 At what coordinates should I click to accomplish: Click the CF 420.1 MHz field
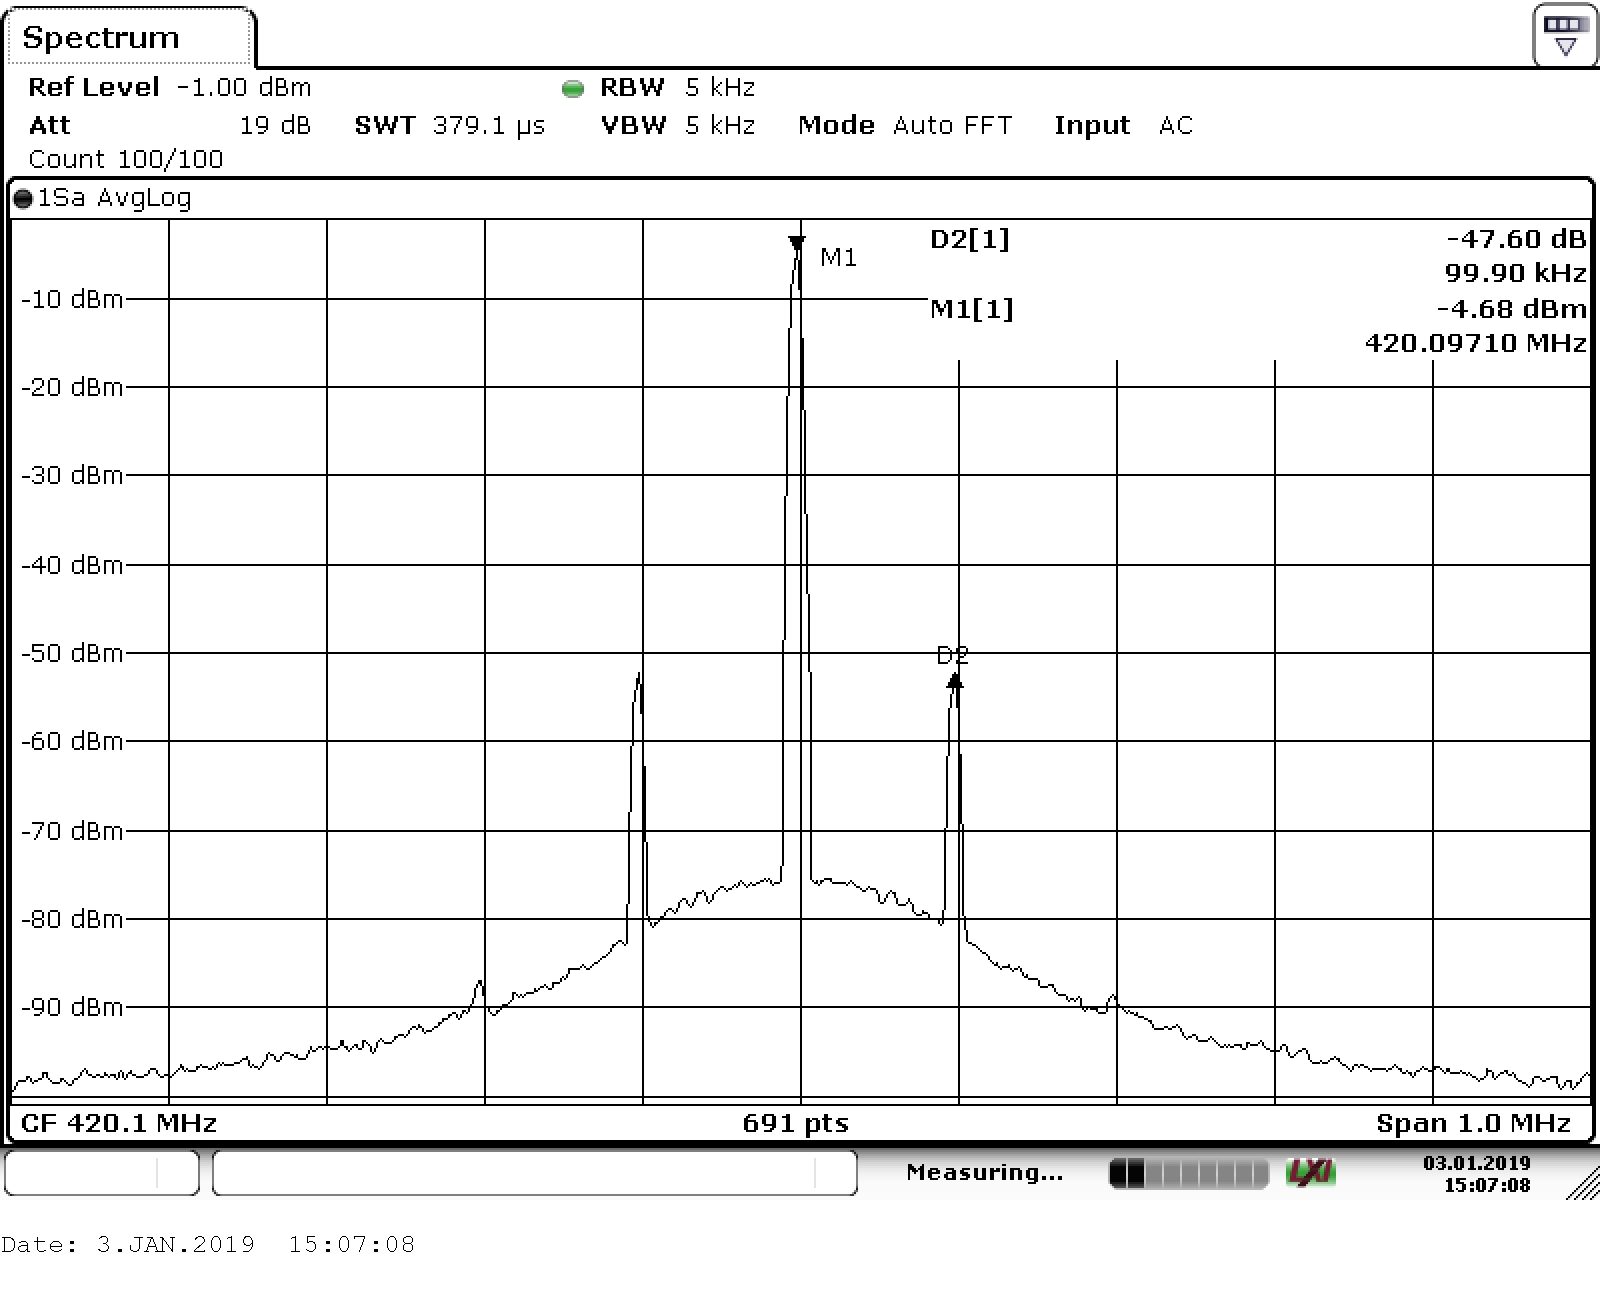(120, 1122)
